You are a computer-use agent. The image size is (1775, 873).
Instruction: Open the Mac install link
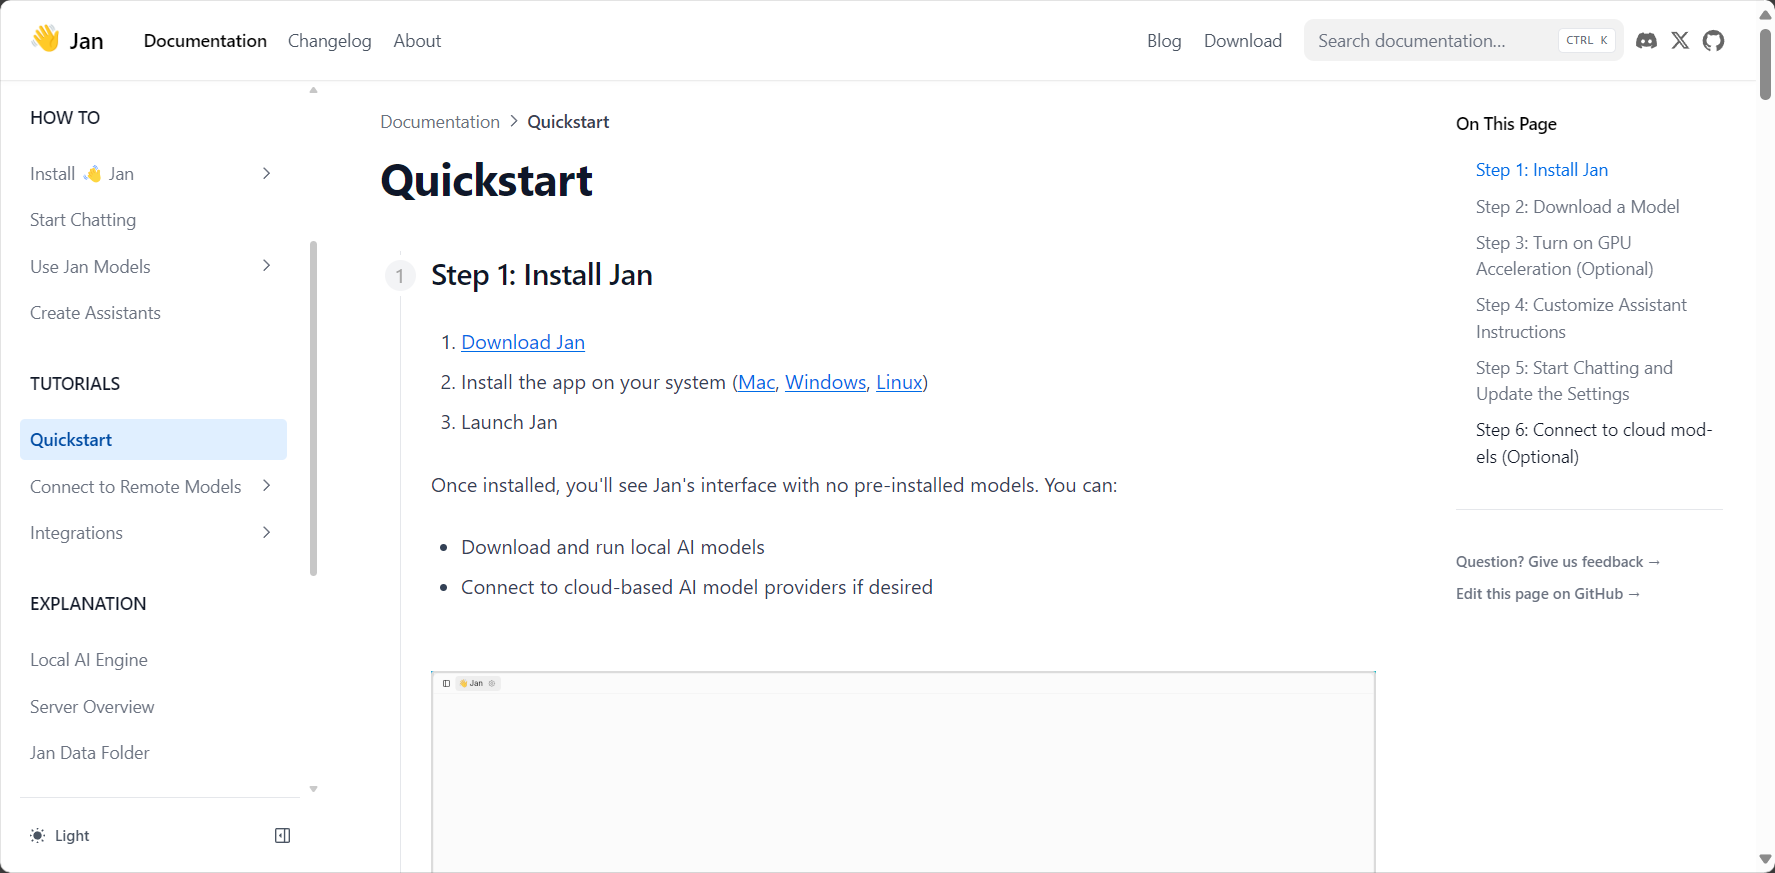tap(757, 382)
